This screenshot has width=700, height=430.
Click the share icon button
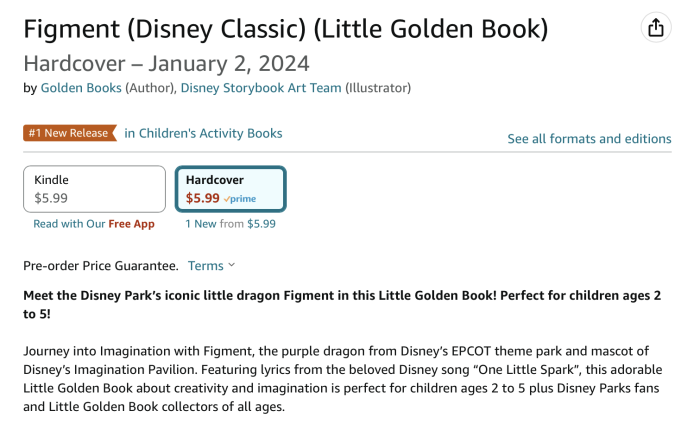[656, 28]
